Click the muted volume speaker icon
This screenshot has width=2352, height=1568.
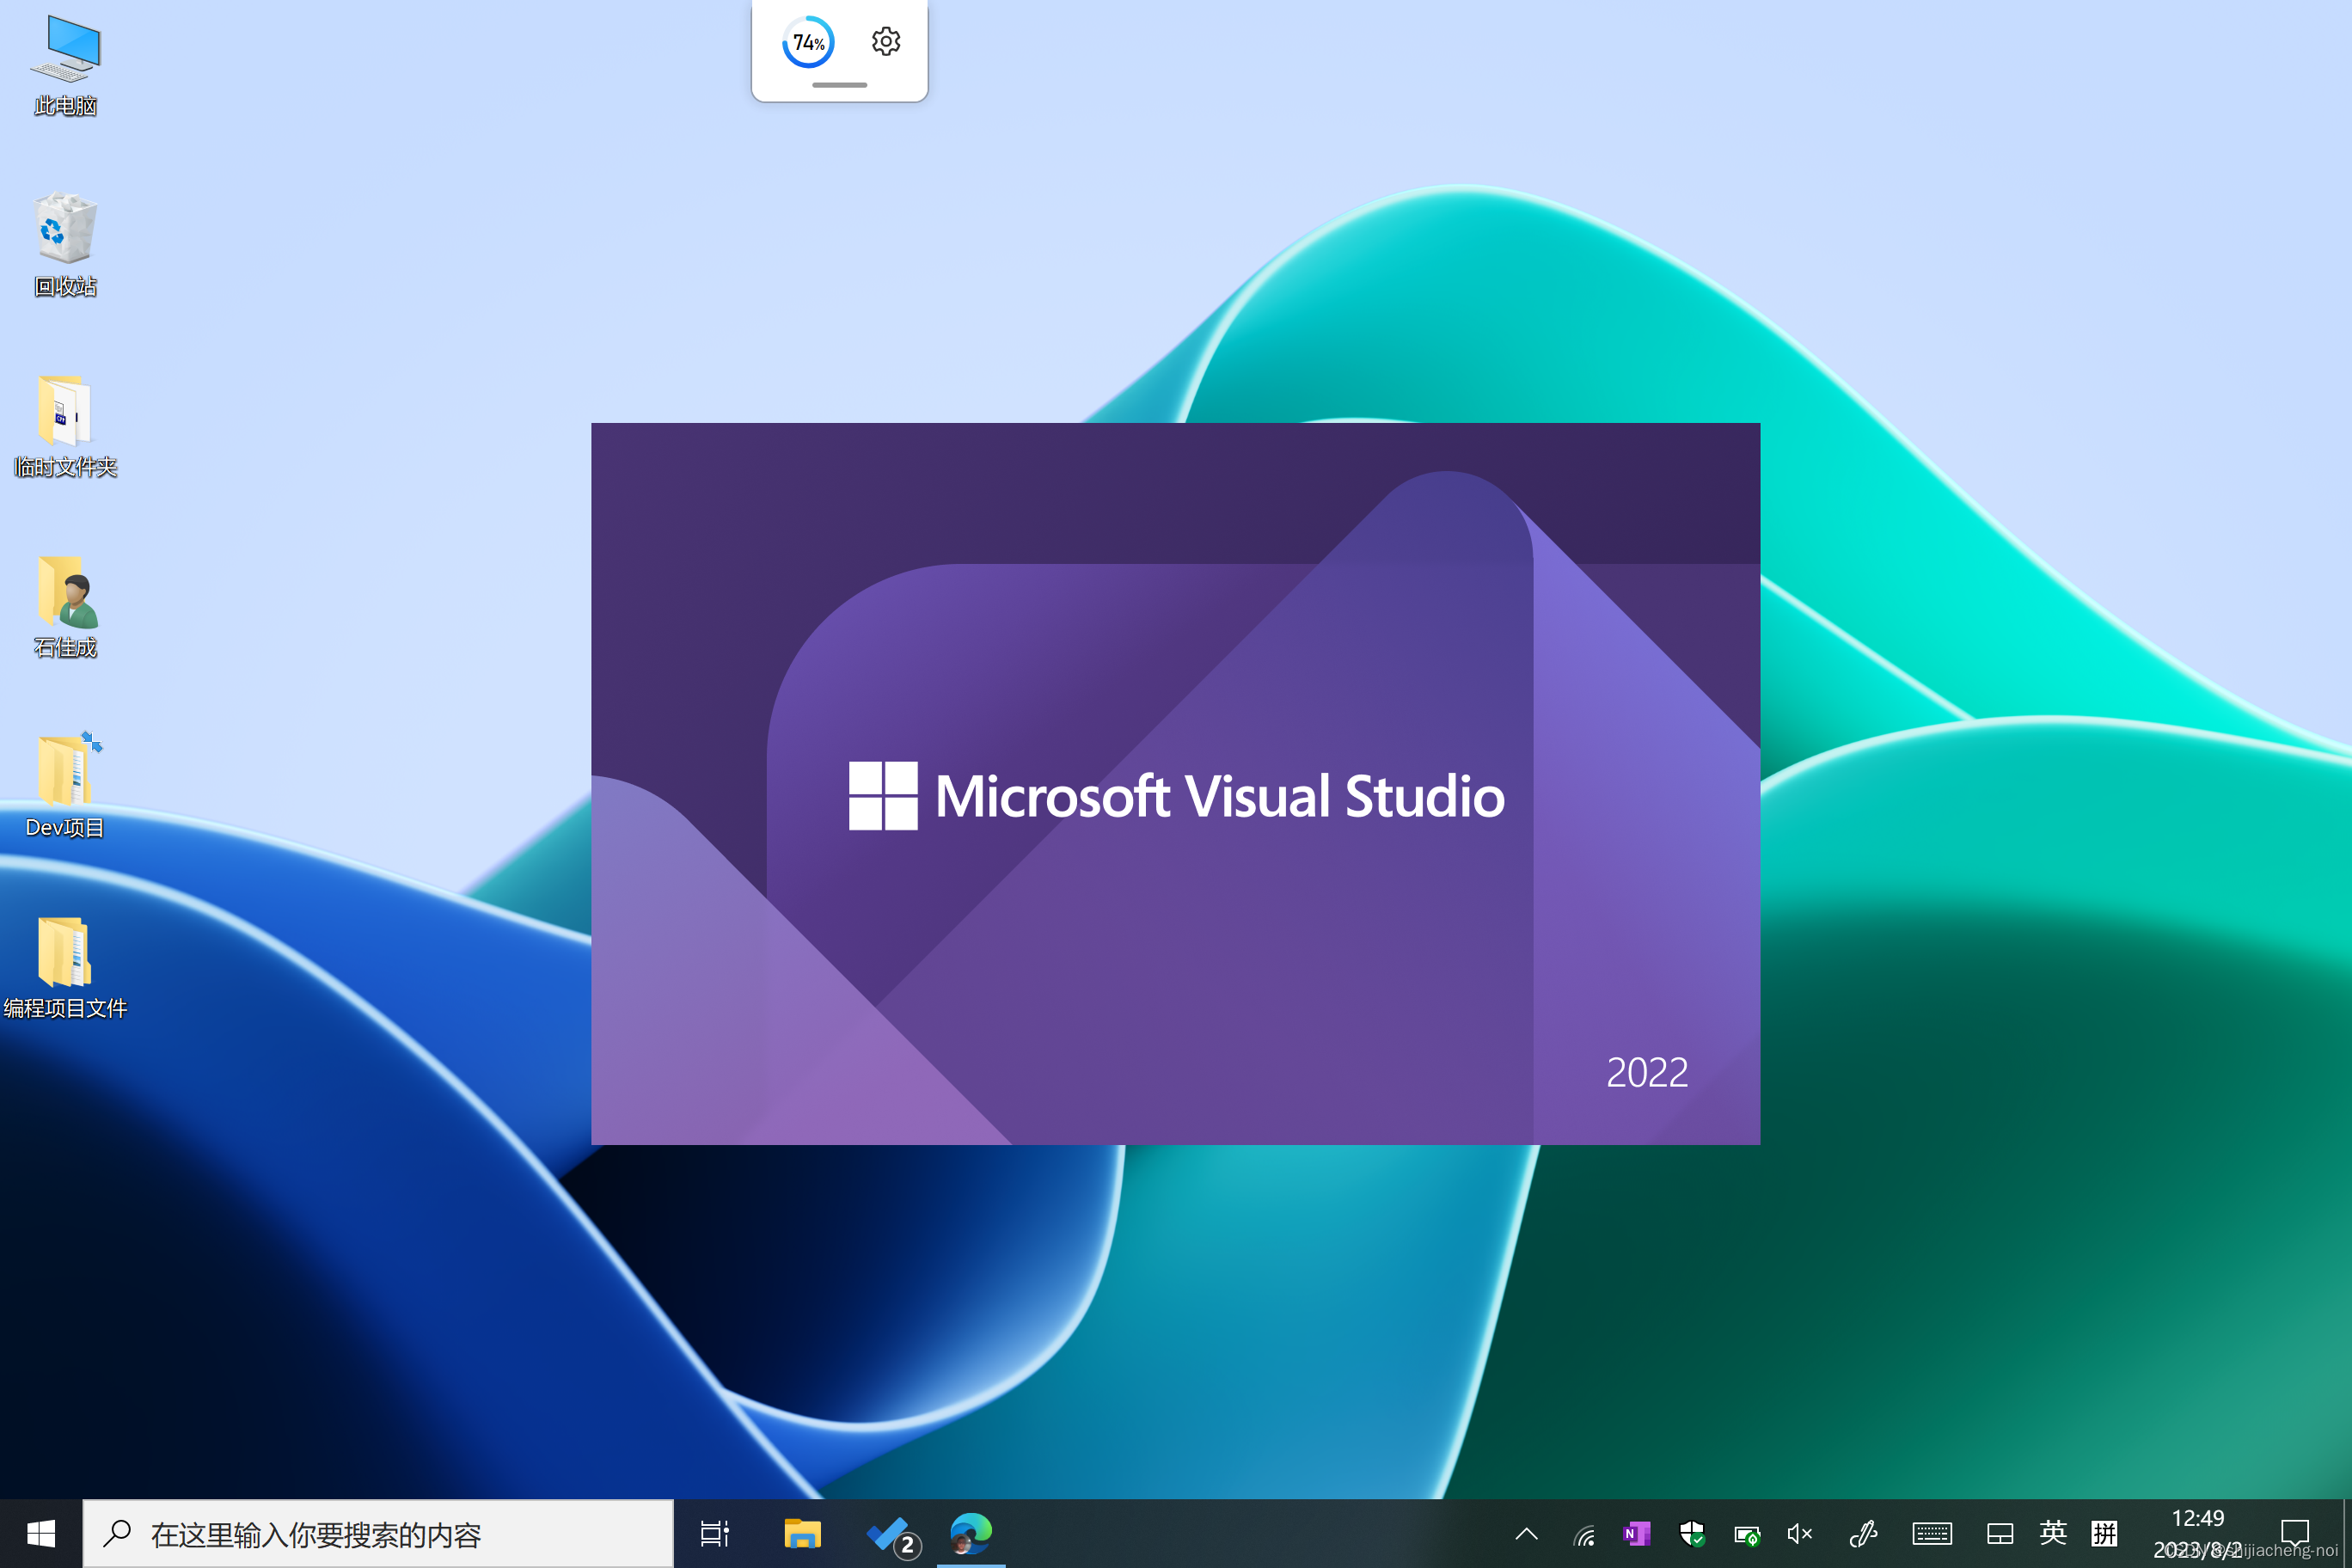1800,1533
